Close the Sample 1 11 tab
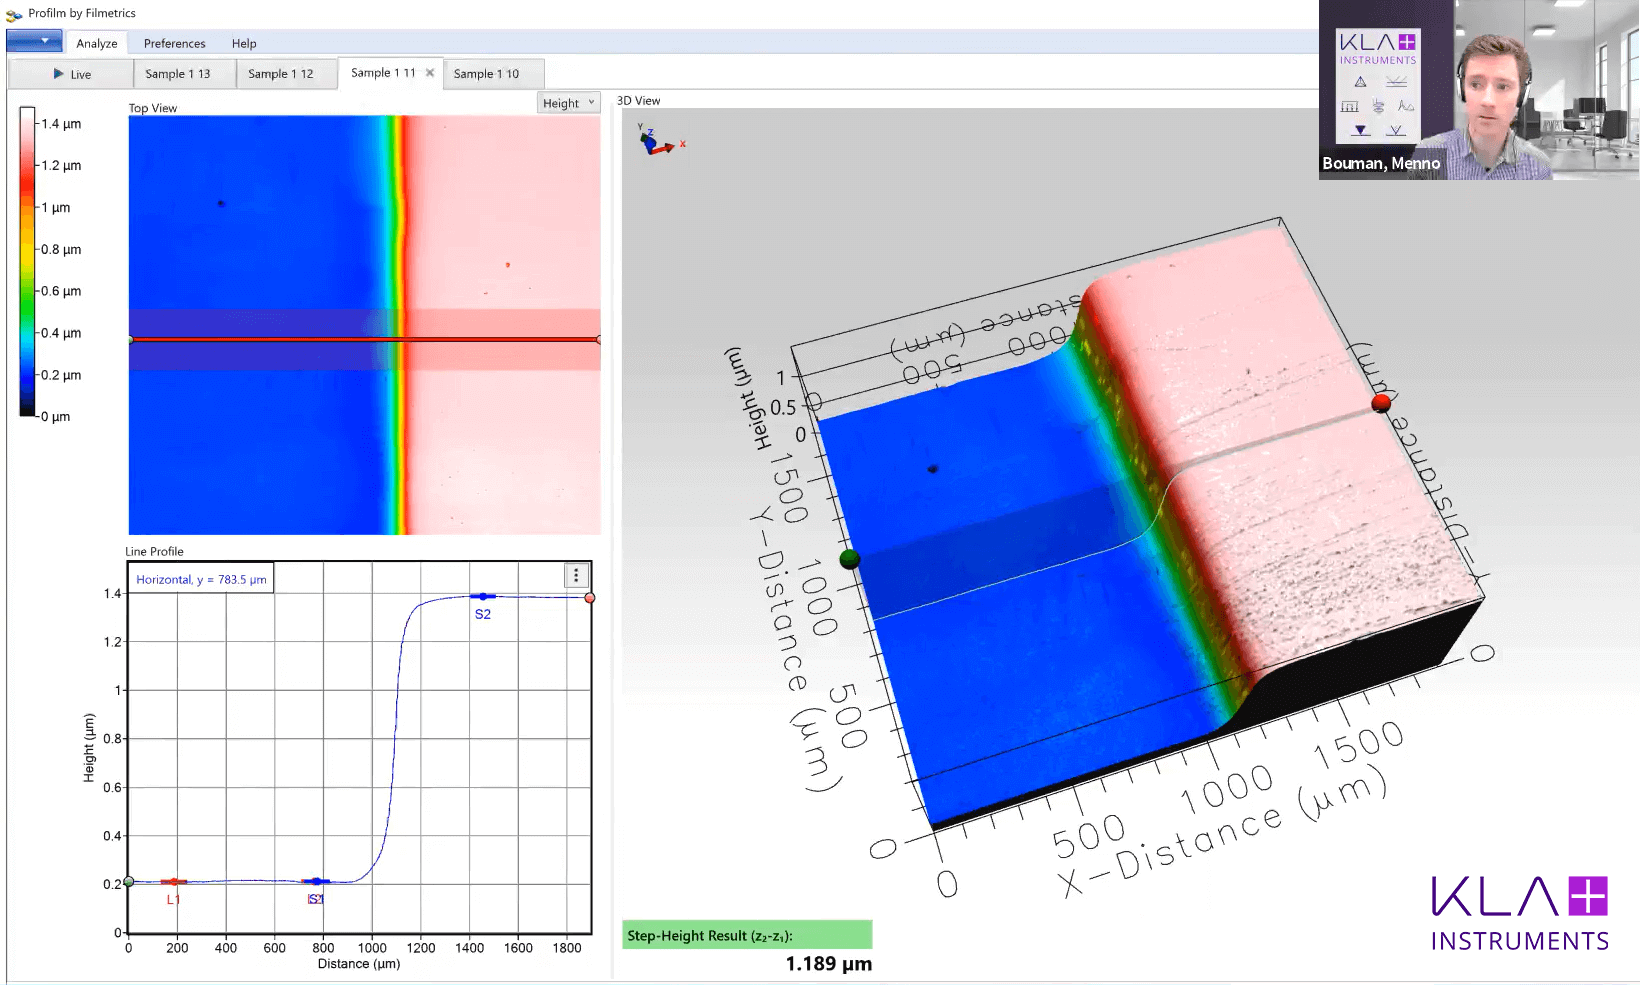The width and height of the screenshot is (1640, 986). (x=430, y=73)
